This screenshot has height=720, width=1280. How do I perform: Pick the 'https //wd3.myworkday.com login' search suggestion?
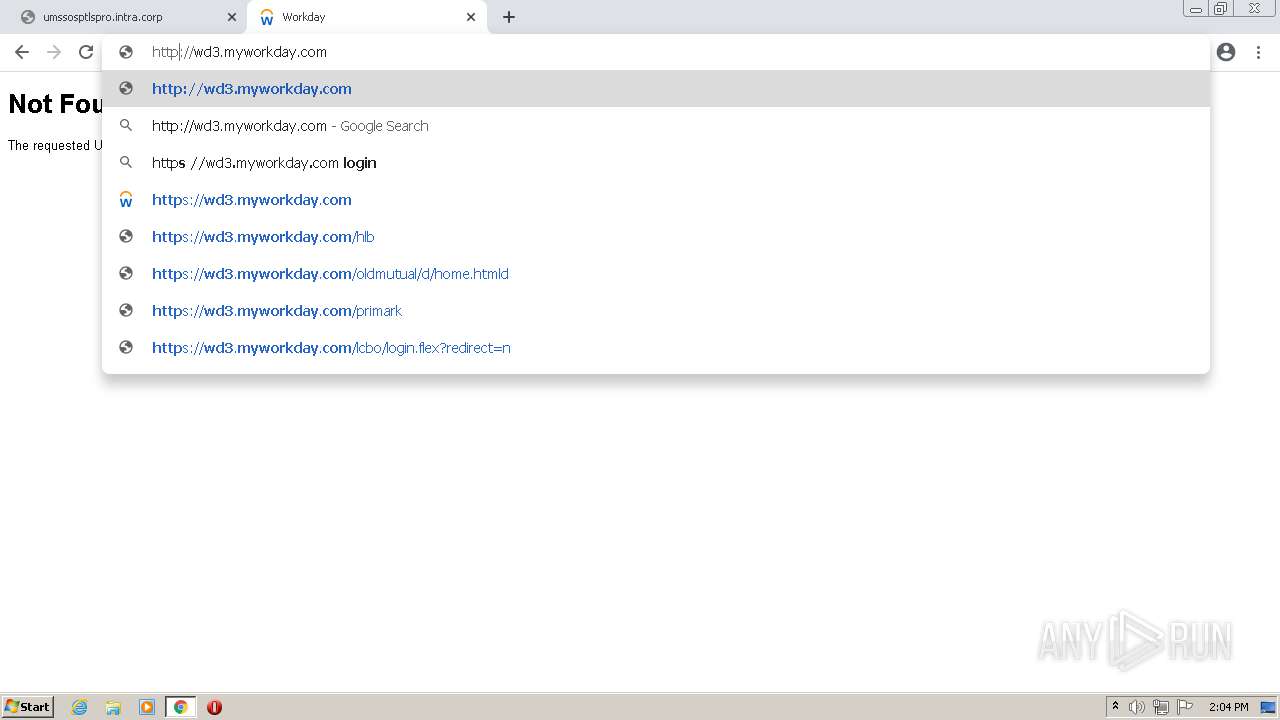click(656, 162)
